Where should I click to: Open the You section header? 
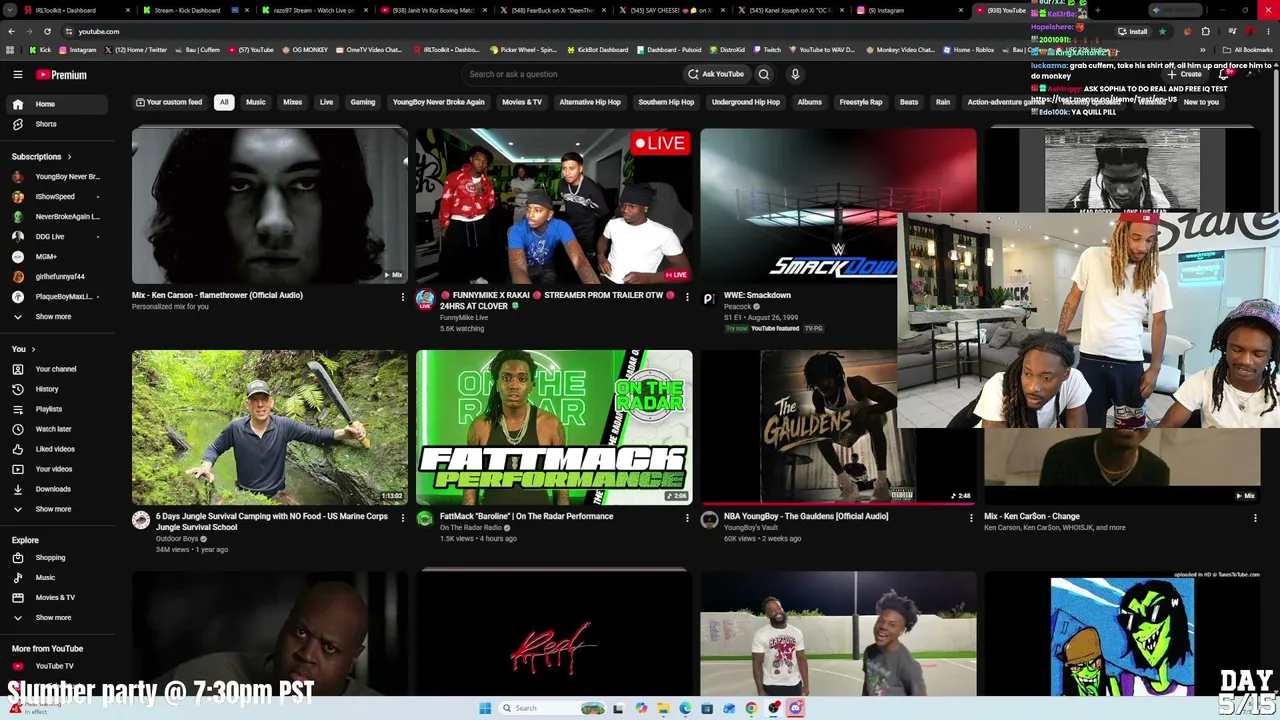pyautogui.click(x=24, y=349)
